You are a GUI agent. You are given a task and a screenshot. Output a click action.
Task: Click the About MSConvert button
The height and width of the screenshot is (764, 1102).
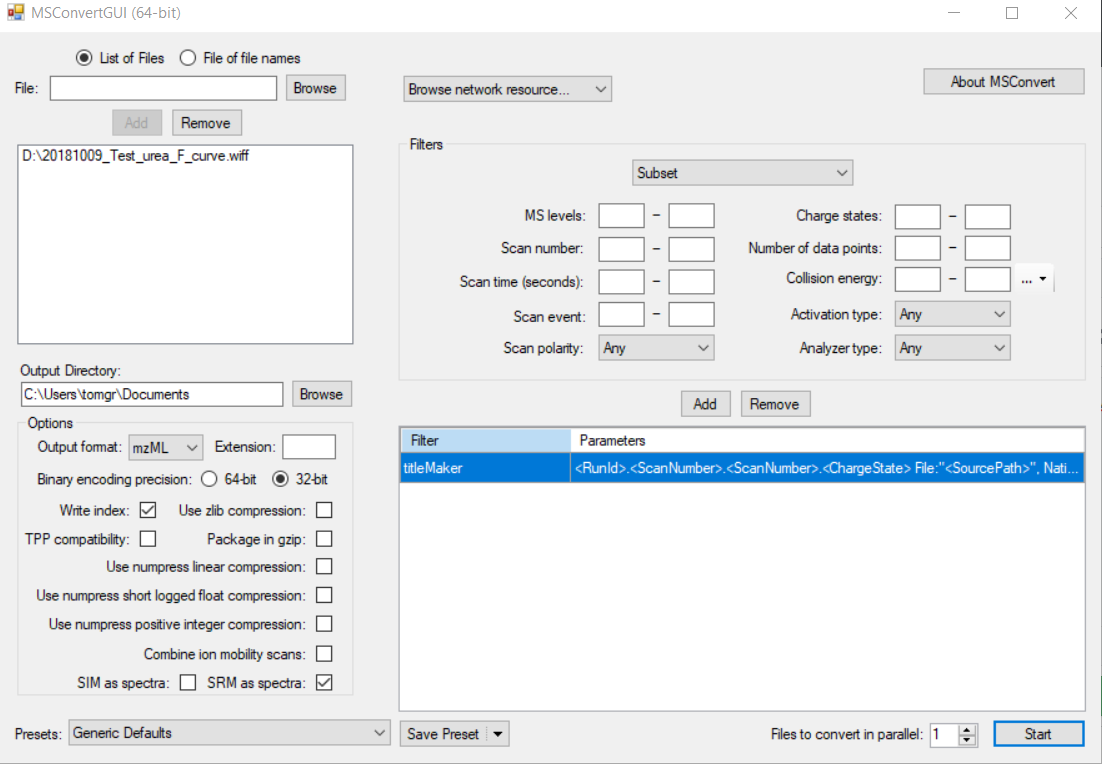1002,81
